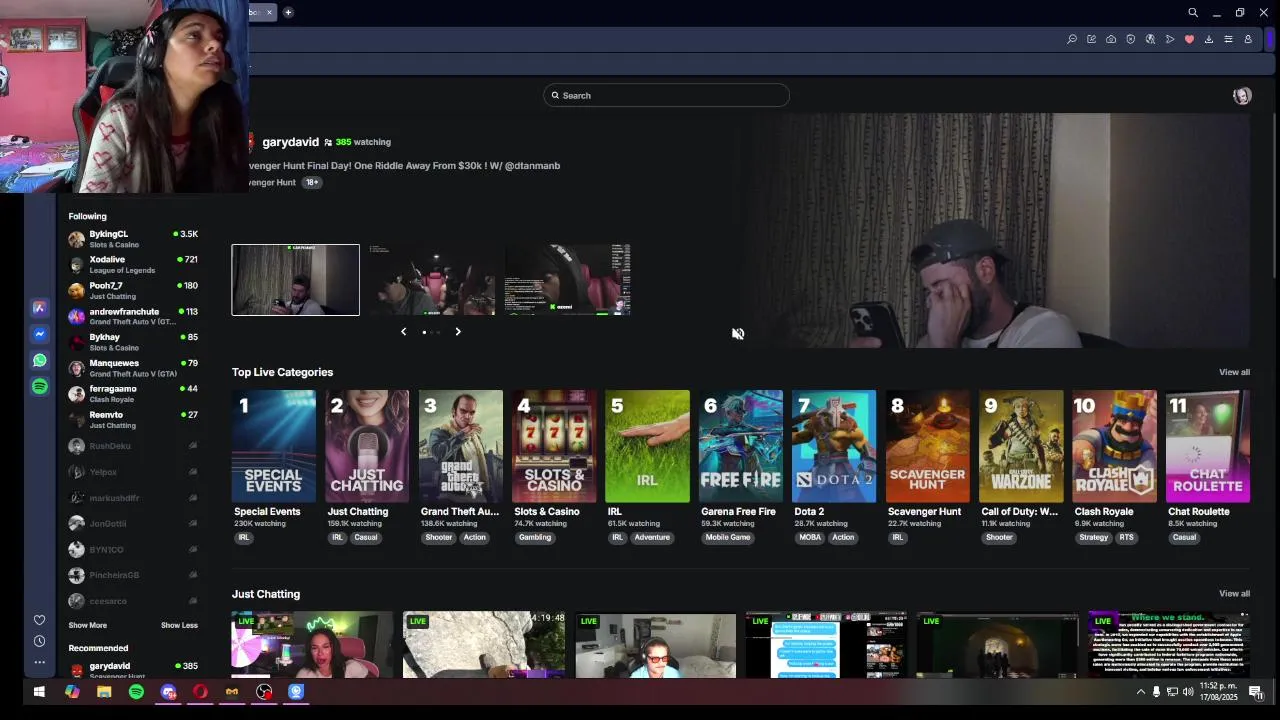Image resolution: width=1280 pixels, height=720 pixels.
Task: Click the Gambling tag under Slots & Casino
Action: [535, 538]
